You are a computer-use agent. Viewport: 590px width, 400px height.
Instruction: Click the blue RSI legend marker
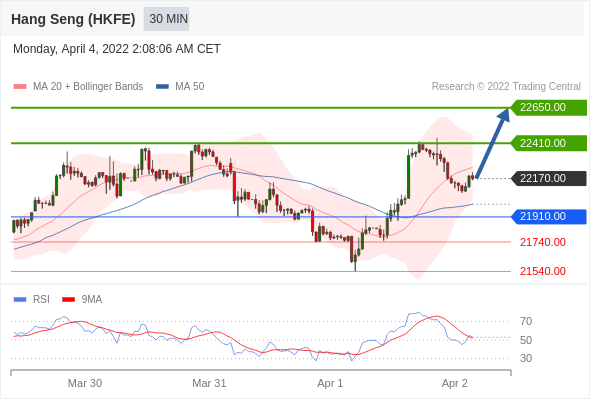20,300
